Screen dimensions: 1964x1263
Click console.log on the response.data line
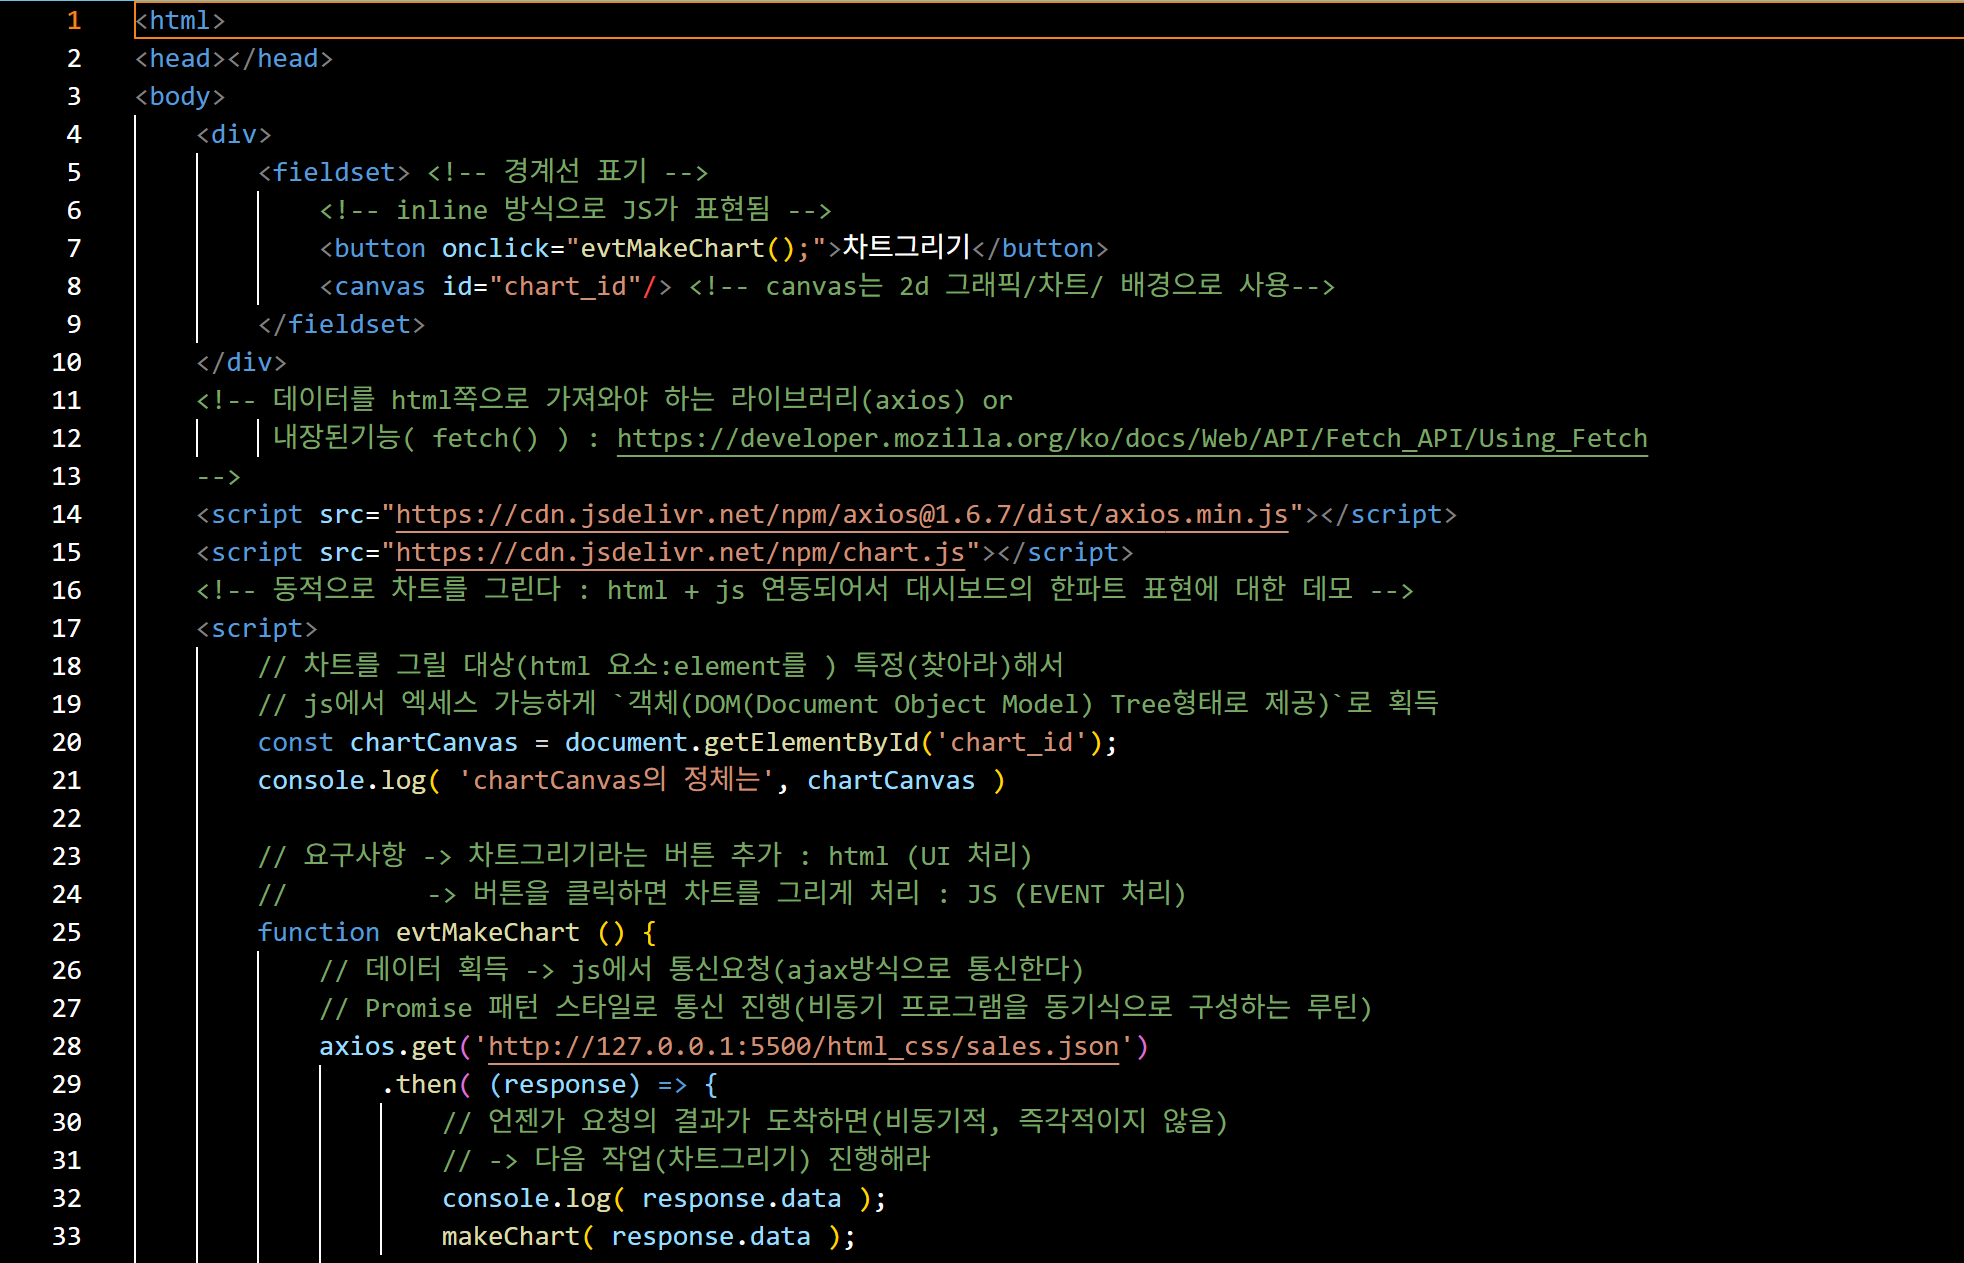[526, 1199]
